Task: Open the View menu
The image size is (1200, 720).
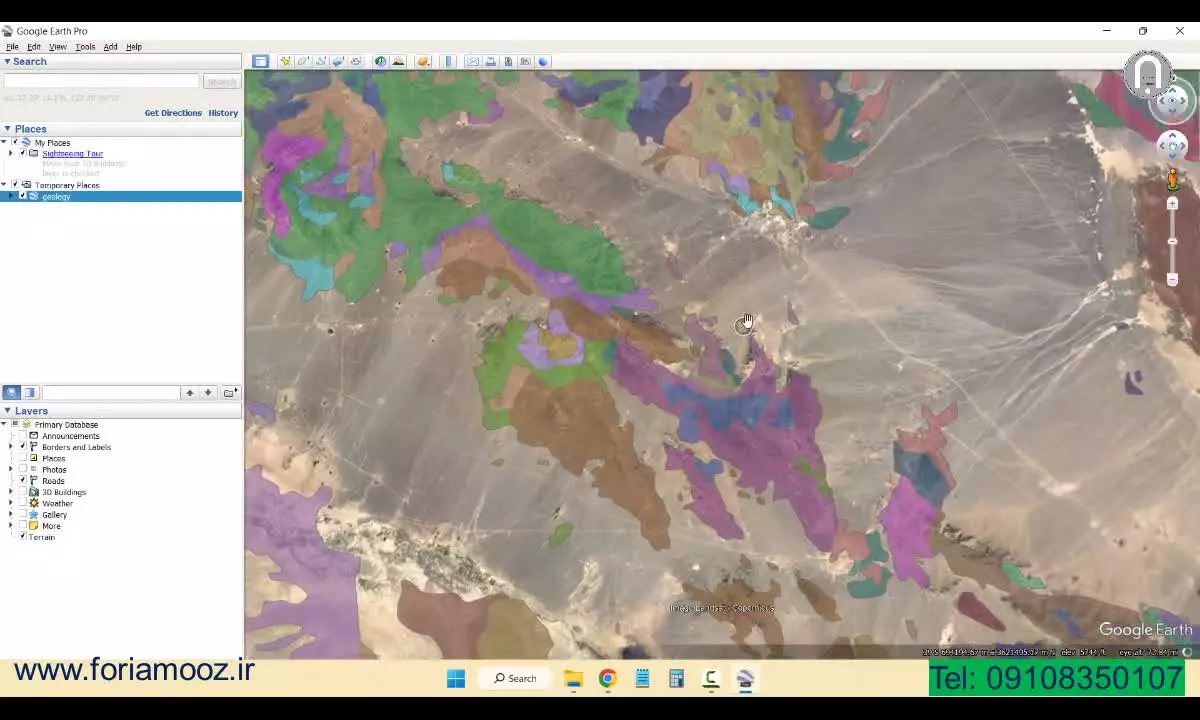Action: (58, 47)
